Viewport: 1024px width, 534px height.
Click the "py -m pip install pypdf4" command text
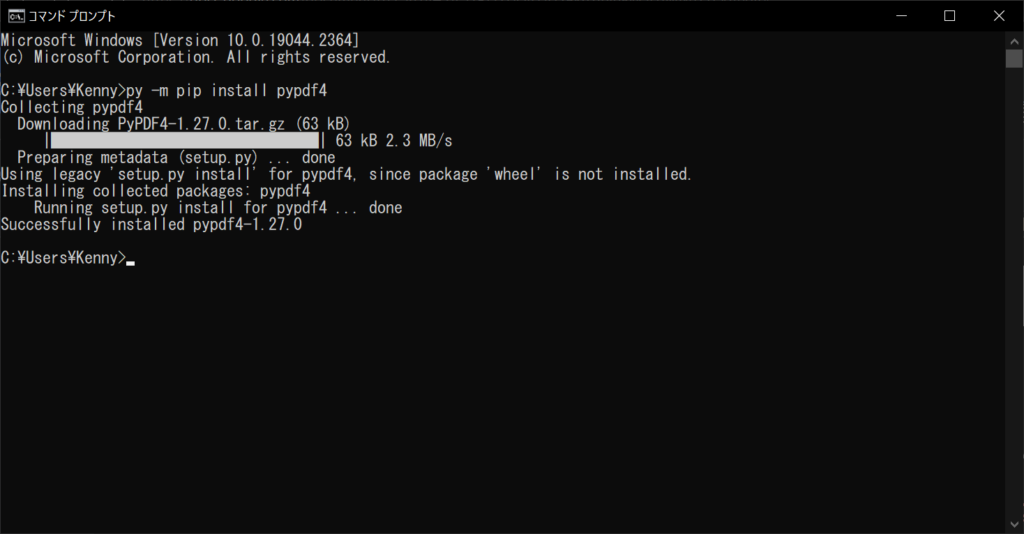tap(227, 90)
